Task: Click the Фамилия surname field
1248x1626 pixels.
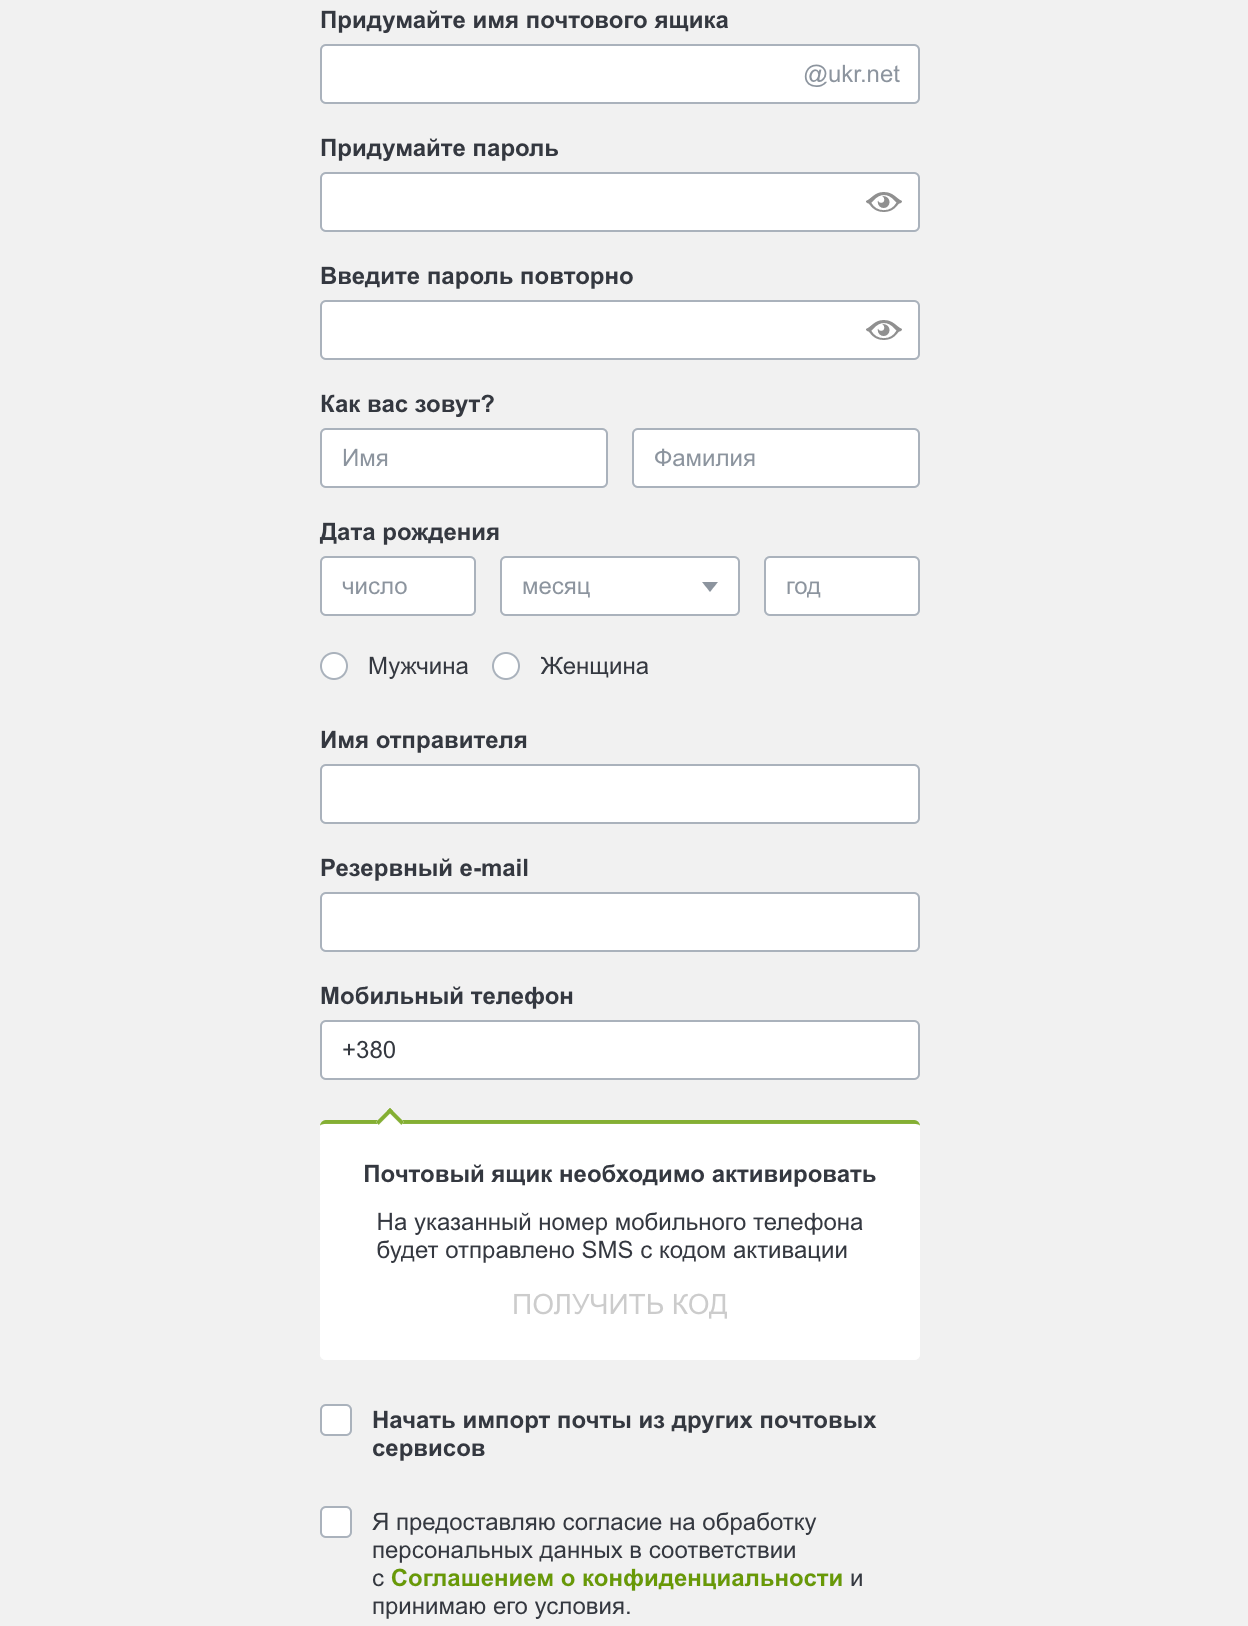Action: (775, 458)
